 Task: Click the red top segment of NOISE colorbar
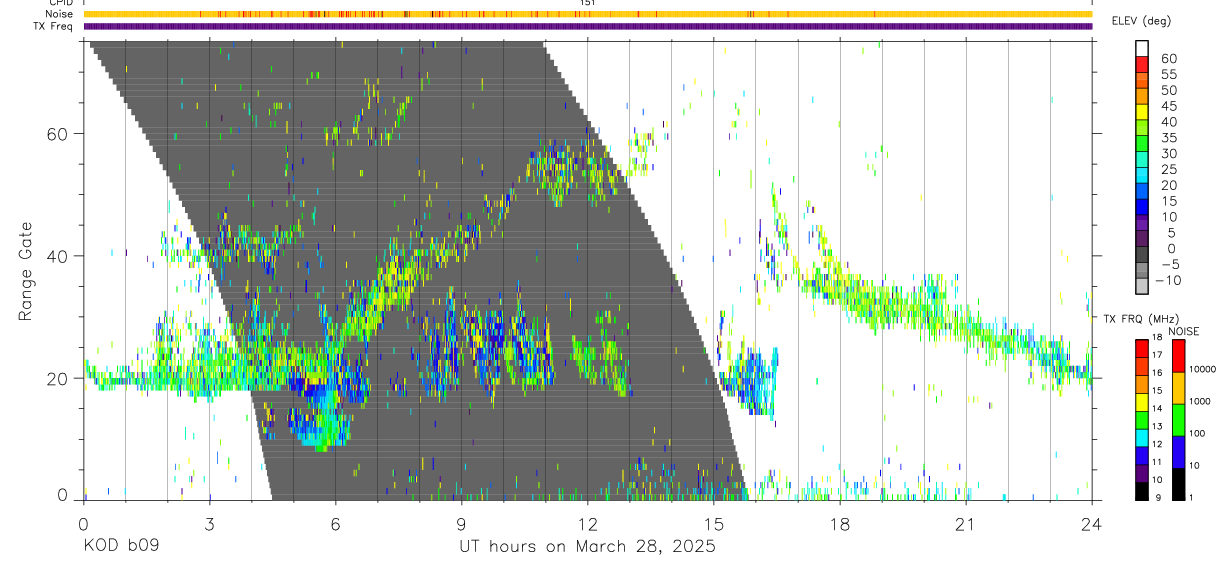coord(1179,354)
